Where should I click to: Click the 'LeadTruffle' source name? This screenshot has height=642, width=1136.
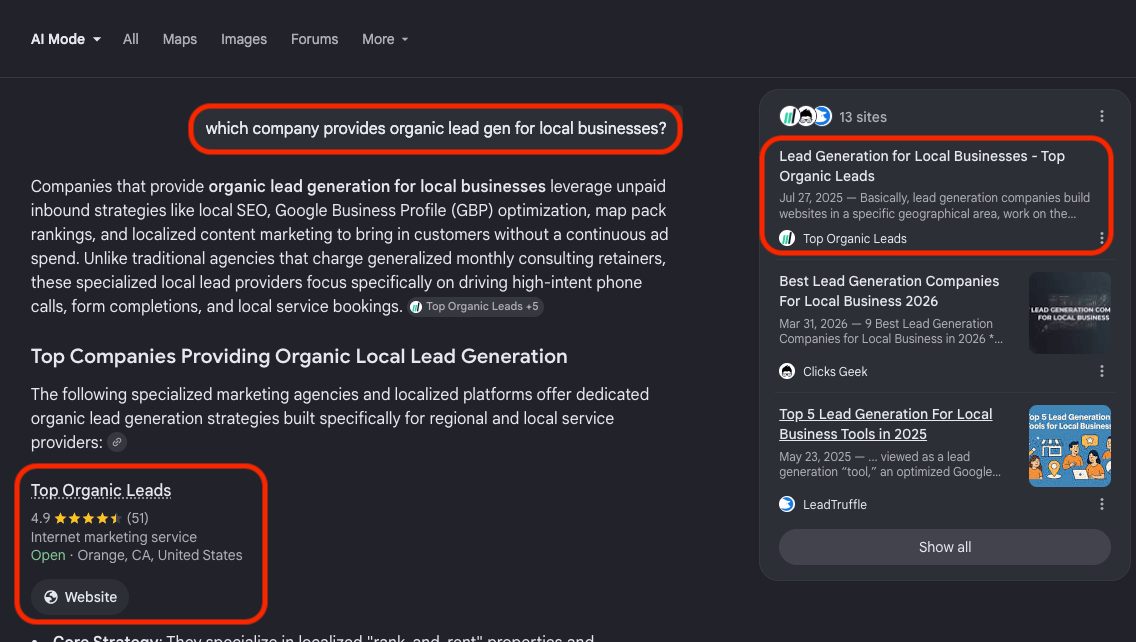point(835,504)
